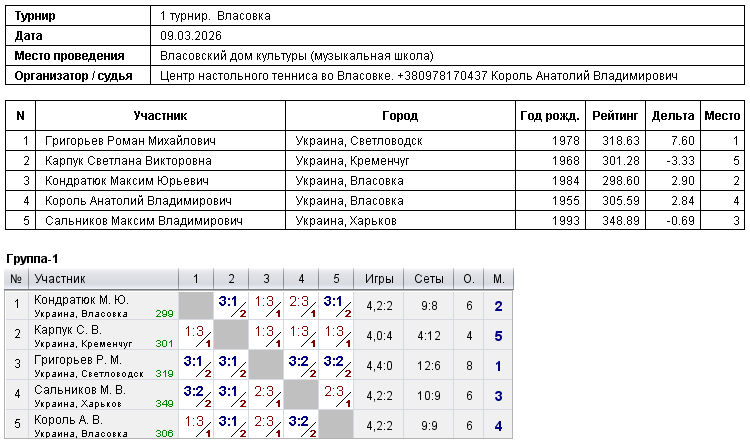This screenshot has width=750, height=444.
Task: Click rating value 301.28
Action: click(621, 161)
